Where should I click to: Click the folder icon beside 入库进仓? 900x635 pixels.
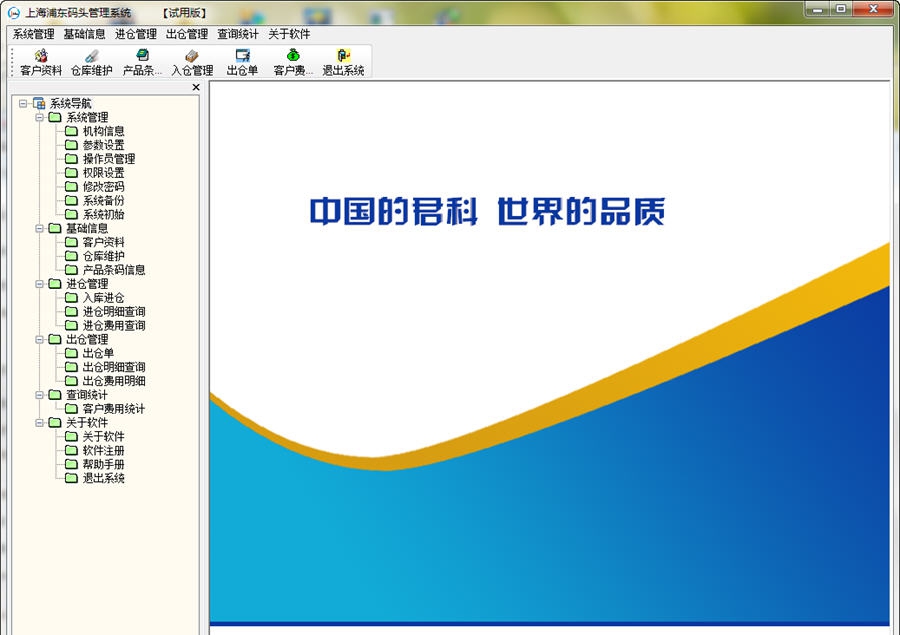pos(71,297)
